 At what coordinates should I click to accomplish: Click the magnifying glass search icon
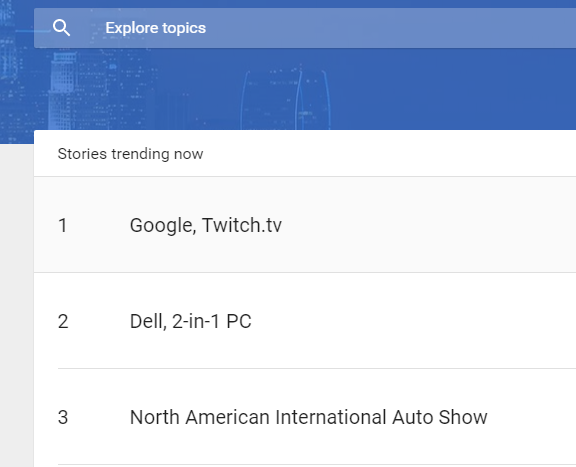(x=61, y=28)
